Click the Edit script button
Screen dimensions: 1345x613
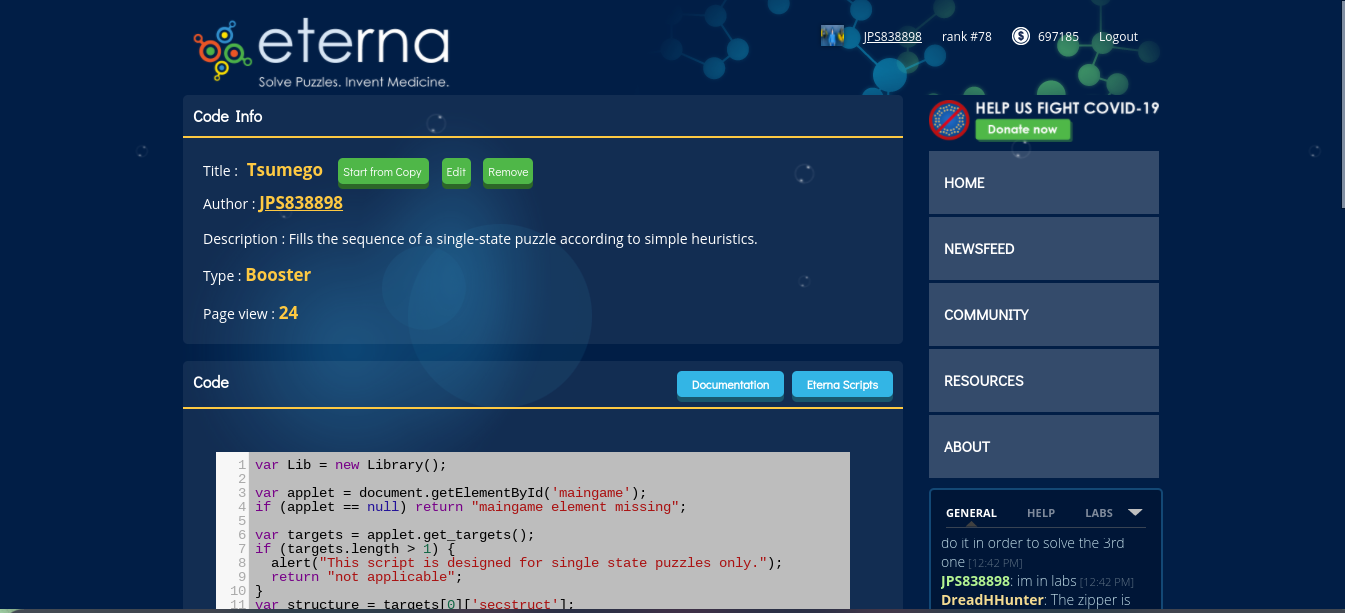click(456, 172)
